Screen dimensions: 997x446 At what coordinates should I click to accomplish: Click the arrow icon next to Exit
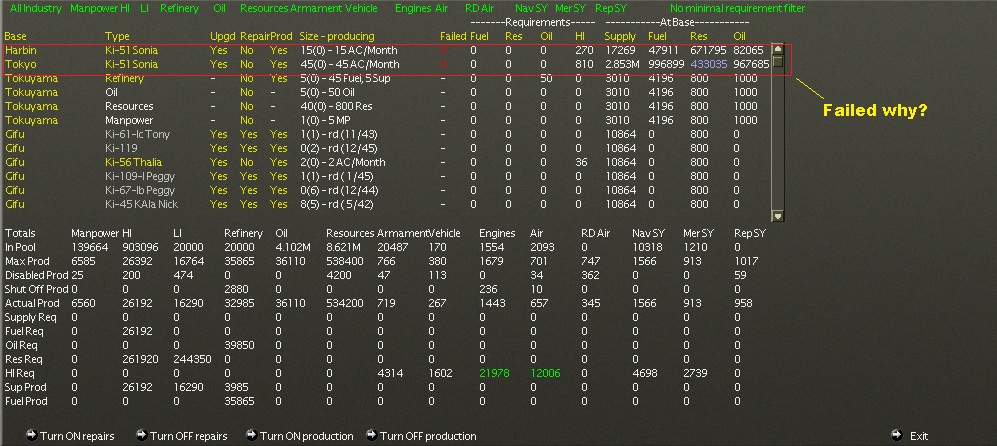[x=897, y=435]
